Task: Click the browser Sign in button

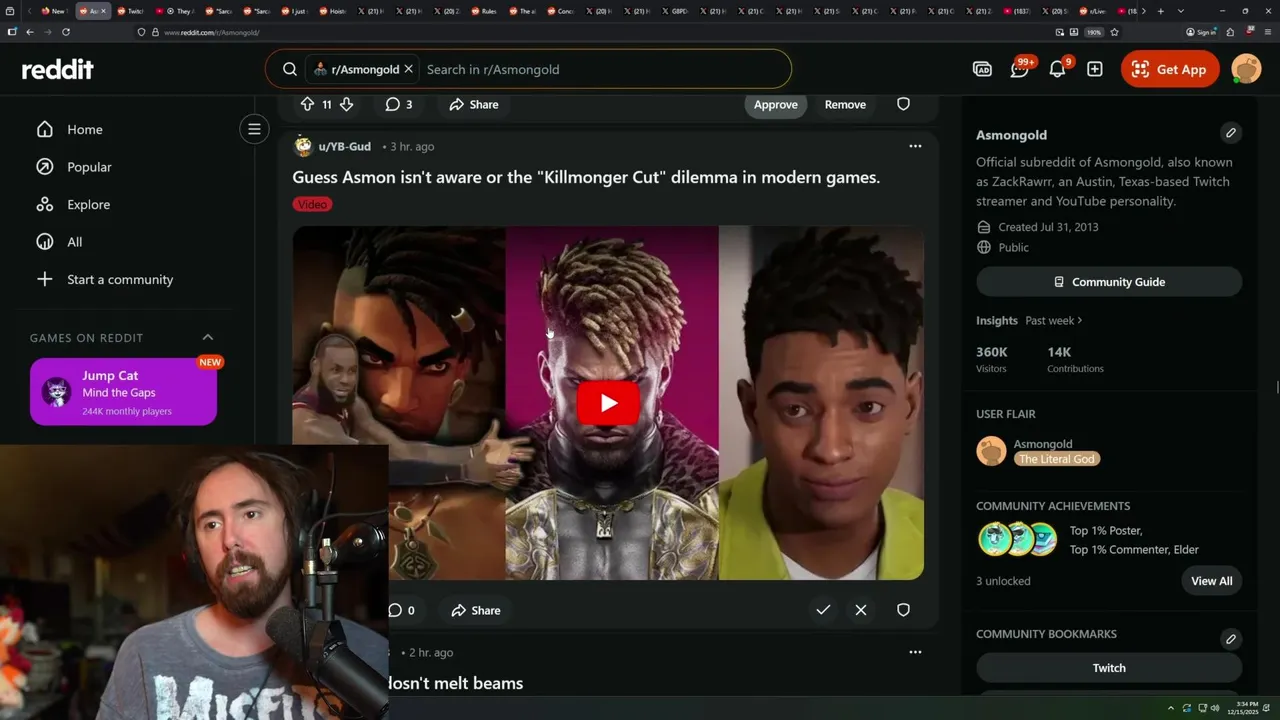Action: click(1201, 32)
